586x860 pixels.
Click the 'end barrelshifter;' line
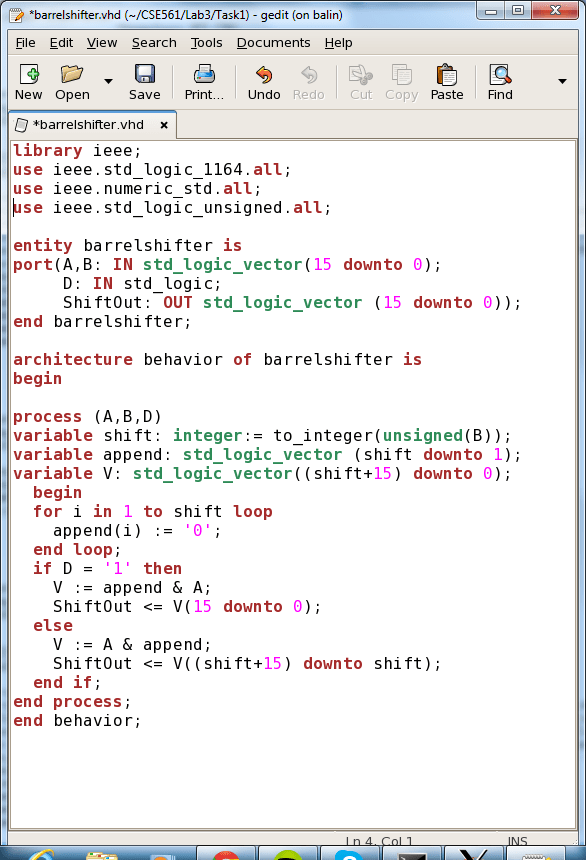(102, 321)
